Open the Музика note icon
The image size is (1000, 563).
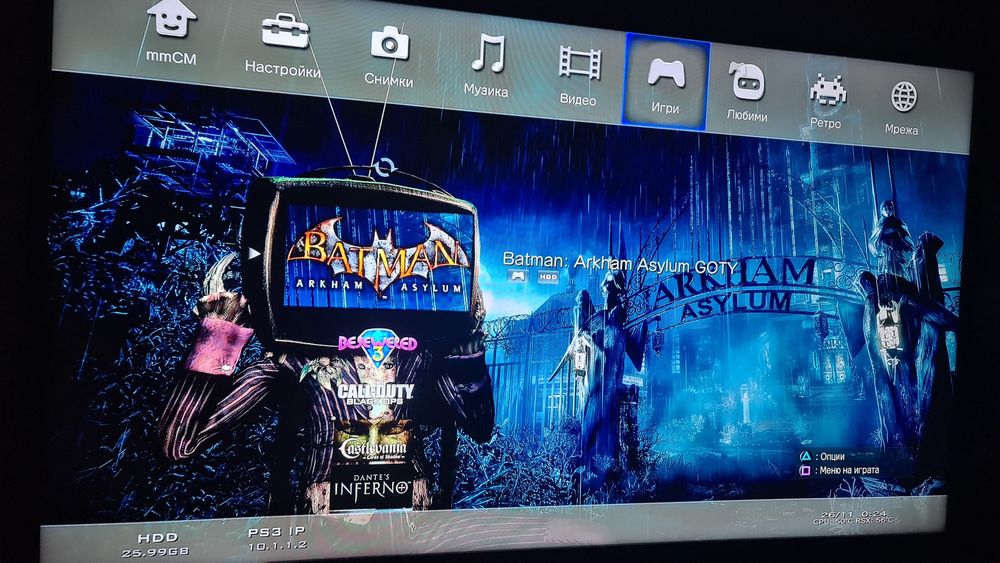click(489, 54)
